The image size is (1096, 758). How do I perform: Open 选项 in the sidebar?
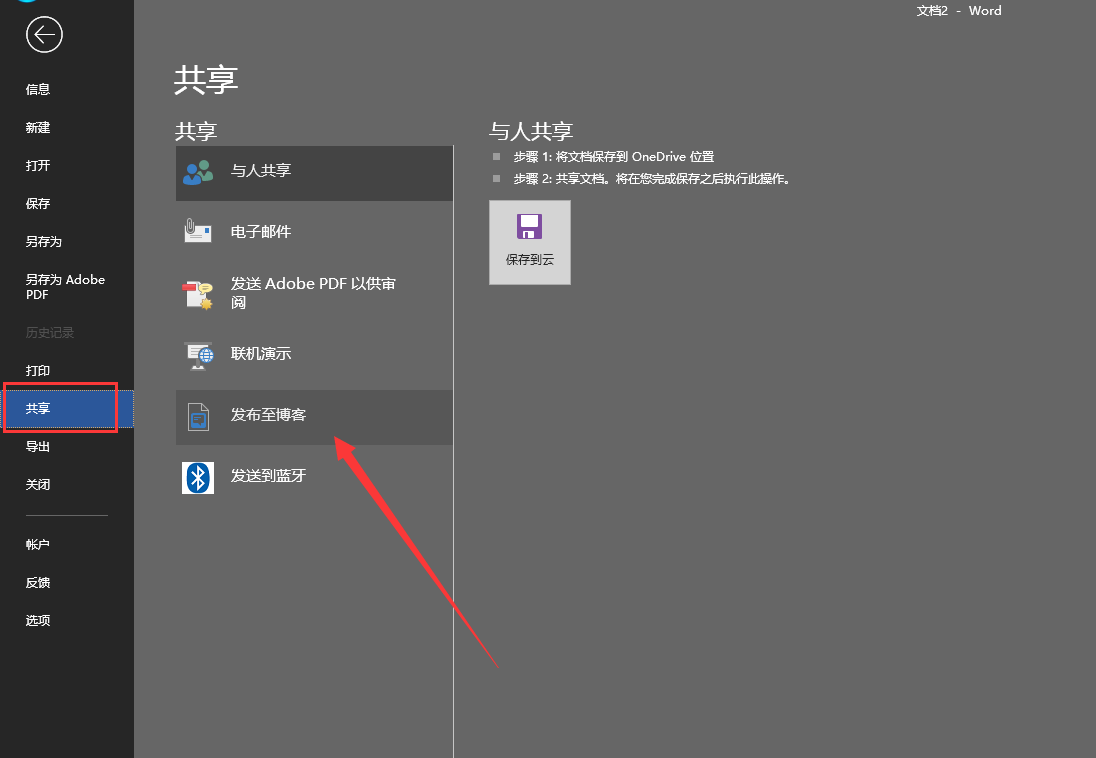pyautogui.click(x=38, y=620)
